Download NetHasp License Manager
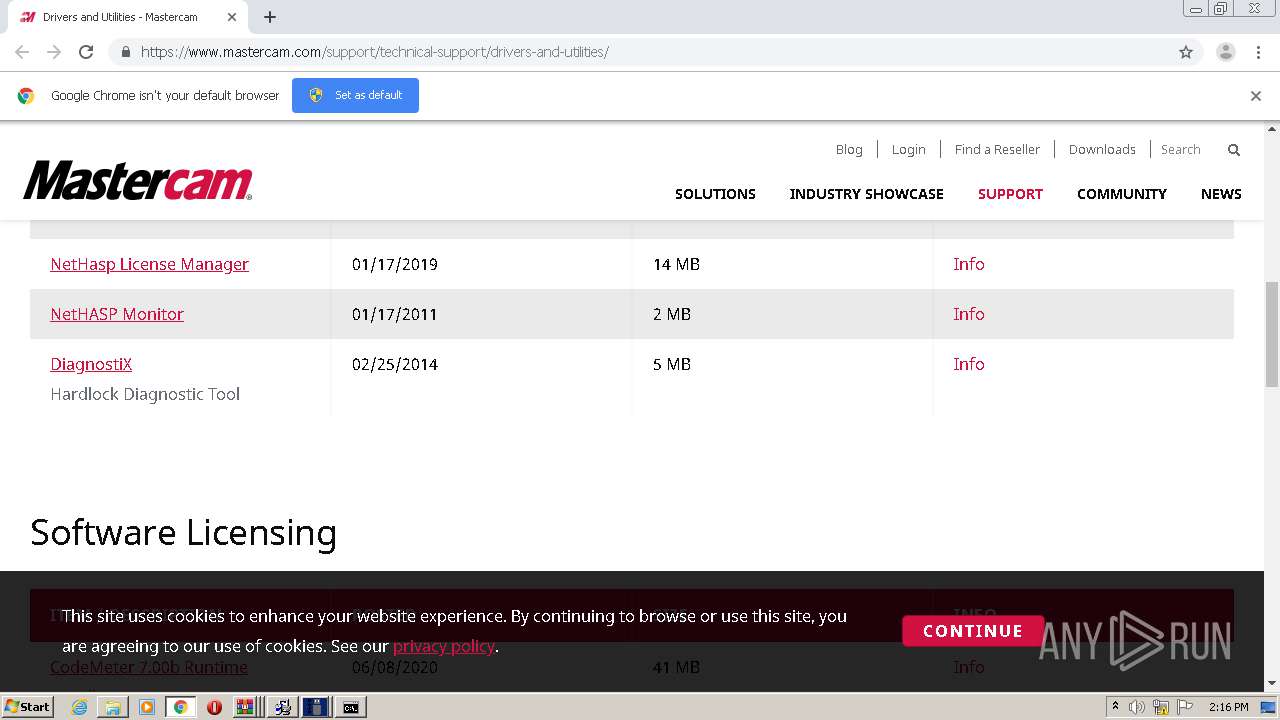This screenshot has height=720, width=1280. (x=150, y=264)
